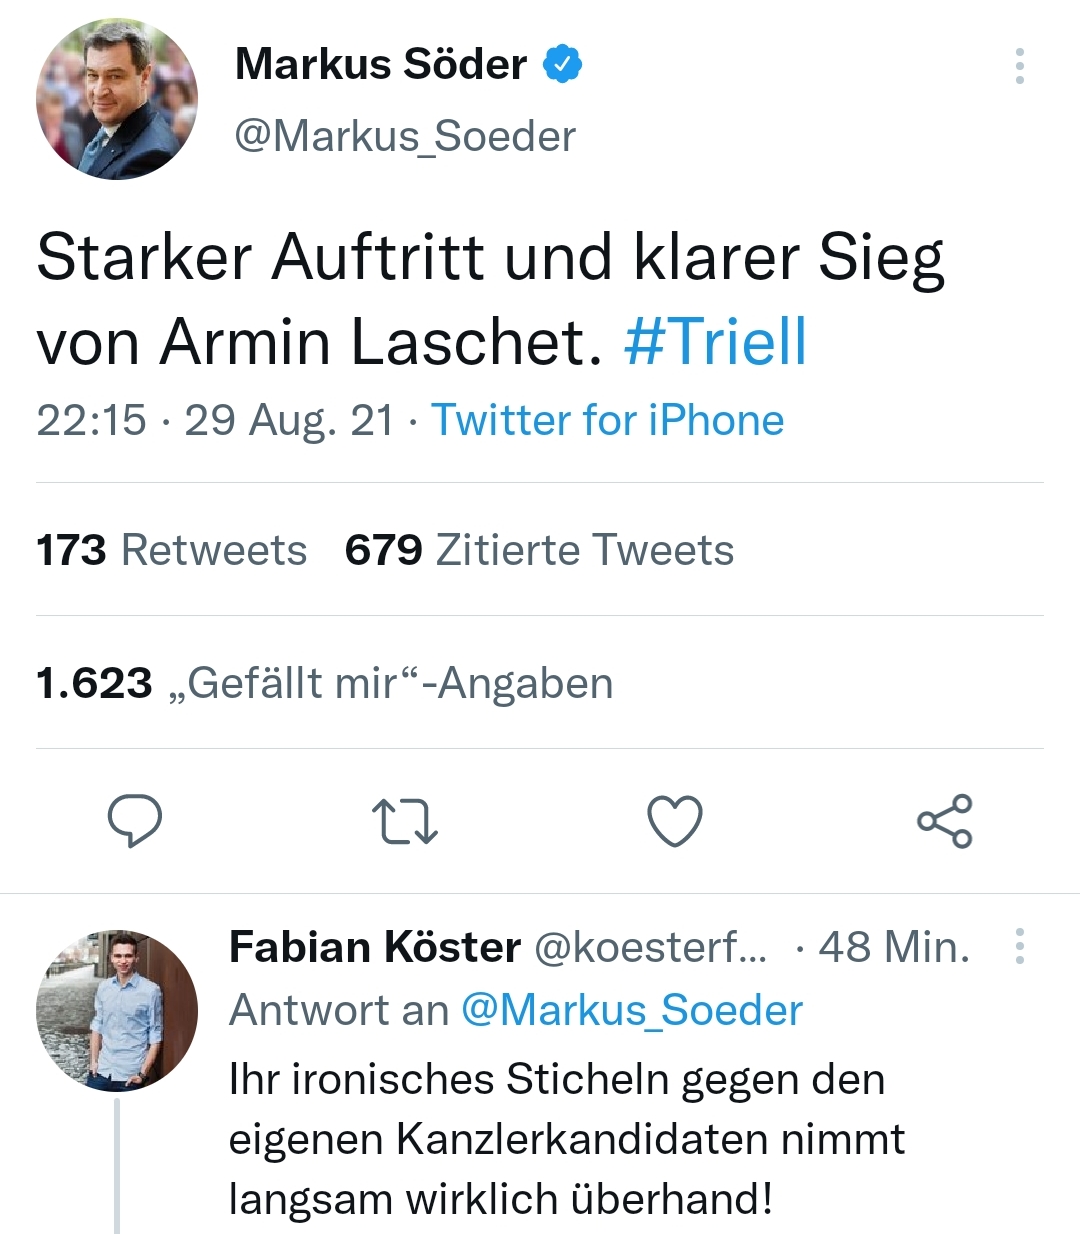1080x1234 pixels.
Task: Open Fabian Köster's profile picture
Action: [117, 1010]
